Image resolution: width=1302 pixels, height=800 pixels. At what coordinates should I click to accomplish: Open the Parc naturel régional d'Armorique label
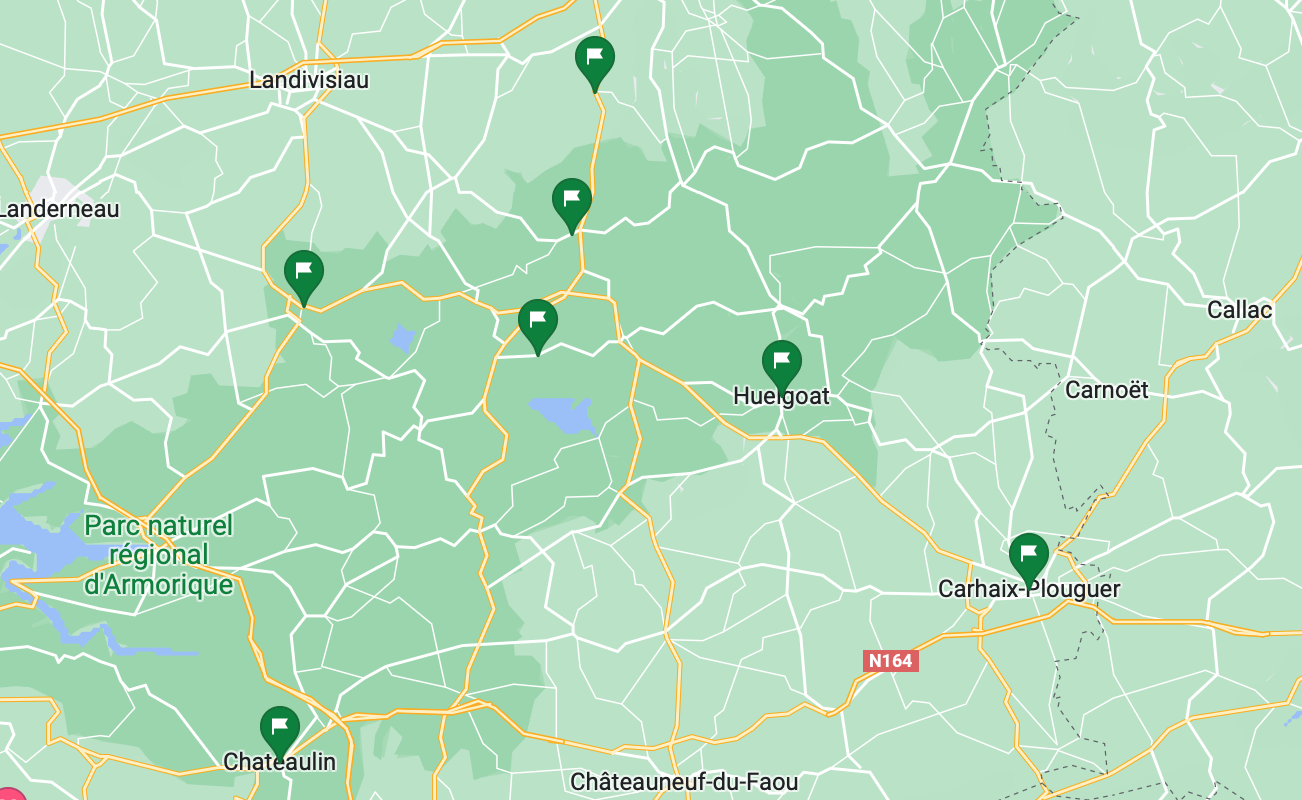[158, 555]
